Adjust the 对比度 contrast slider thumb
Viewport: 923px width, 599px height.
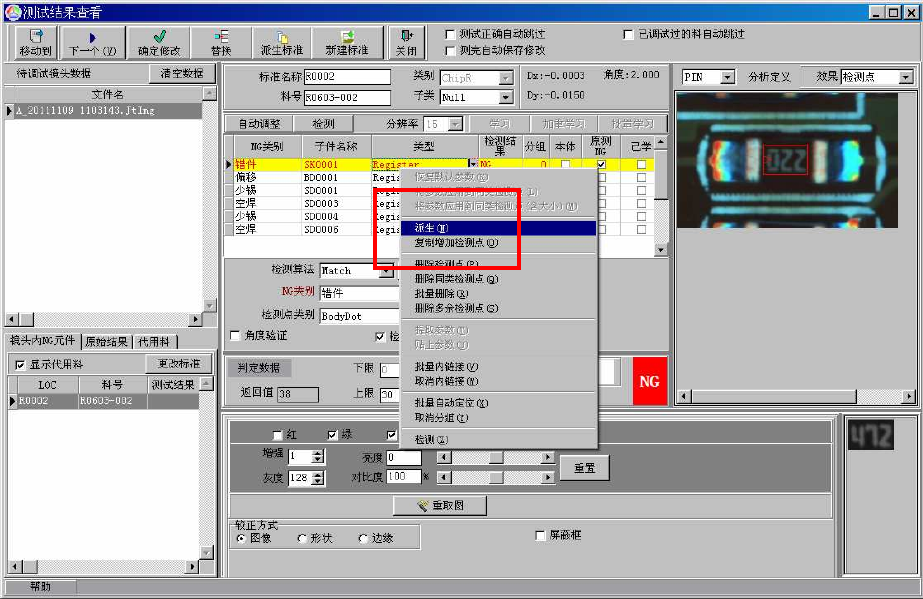(x=496, y=477)
